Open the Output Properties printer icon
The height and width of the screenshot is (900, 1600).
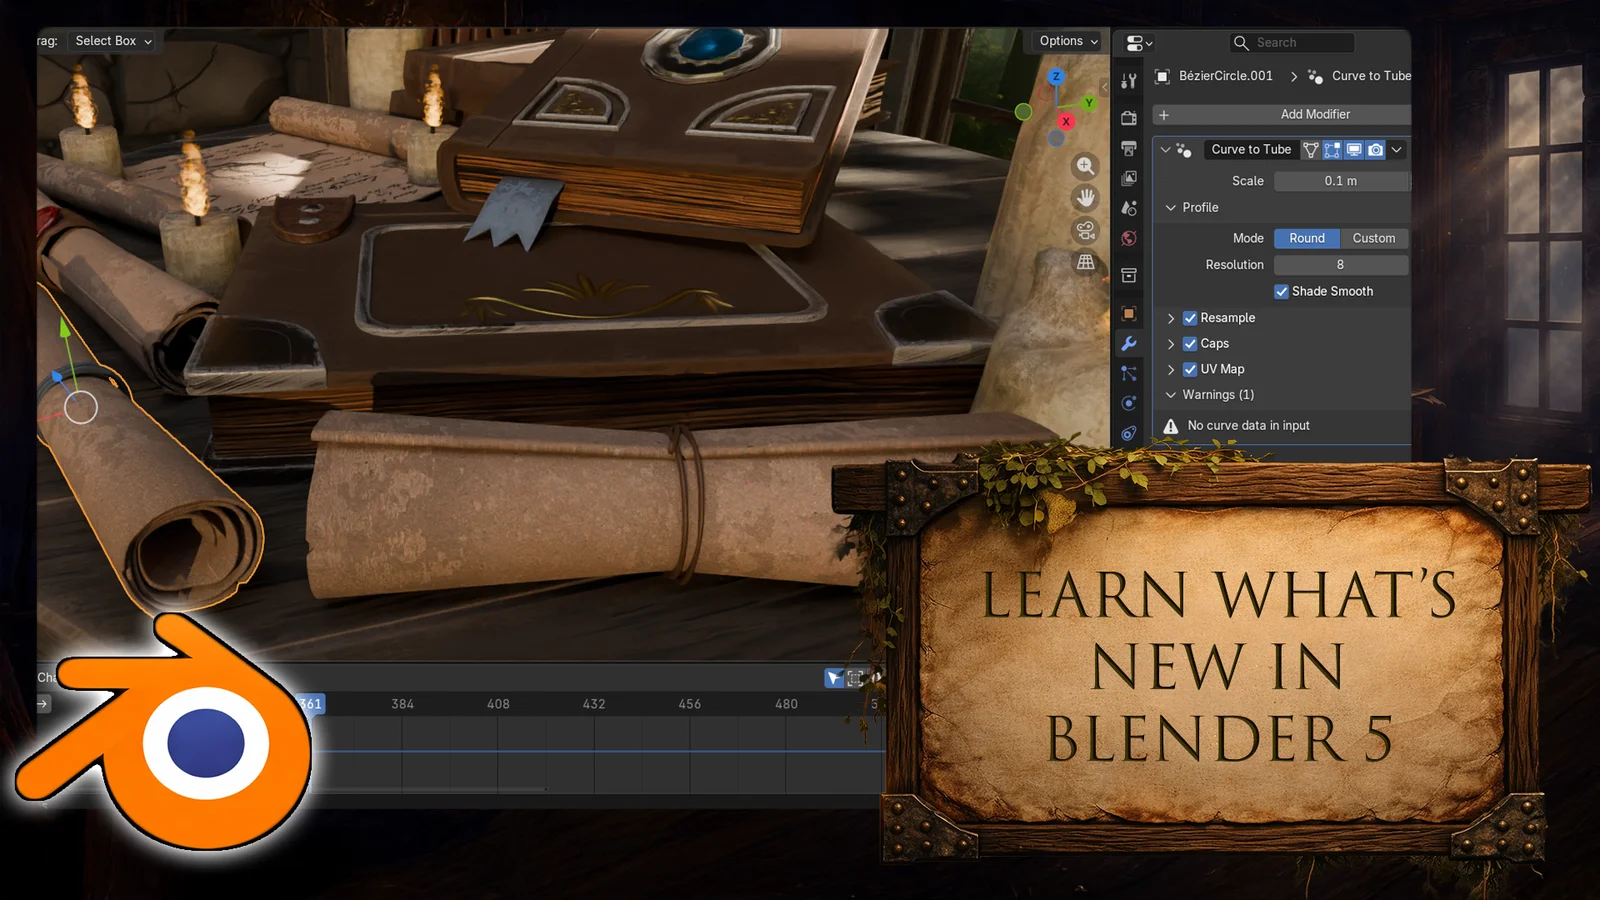[1129, 150]
